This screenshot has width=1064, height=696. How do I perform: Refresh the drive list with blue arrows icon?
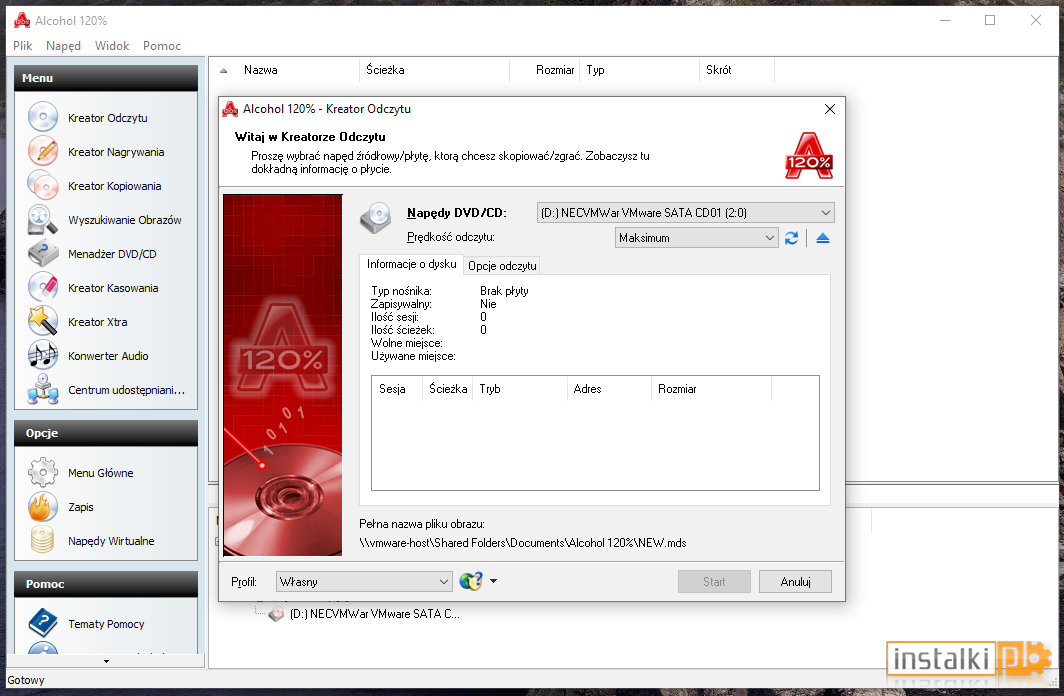pyautogui.click(x=791, y=238)
